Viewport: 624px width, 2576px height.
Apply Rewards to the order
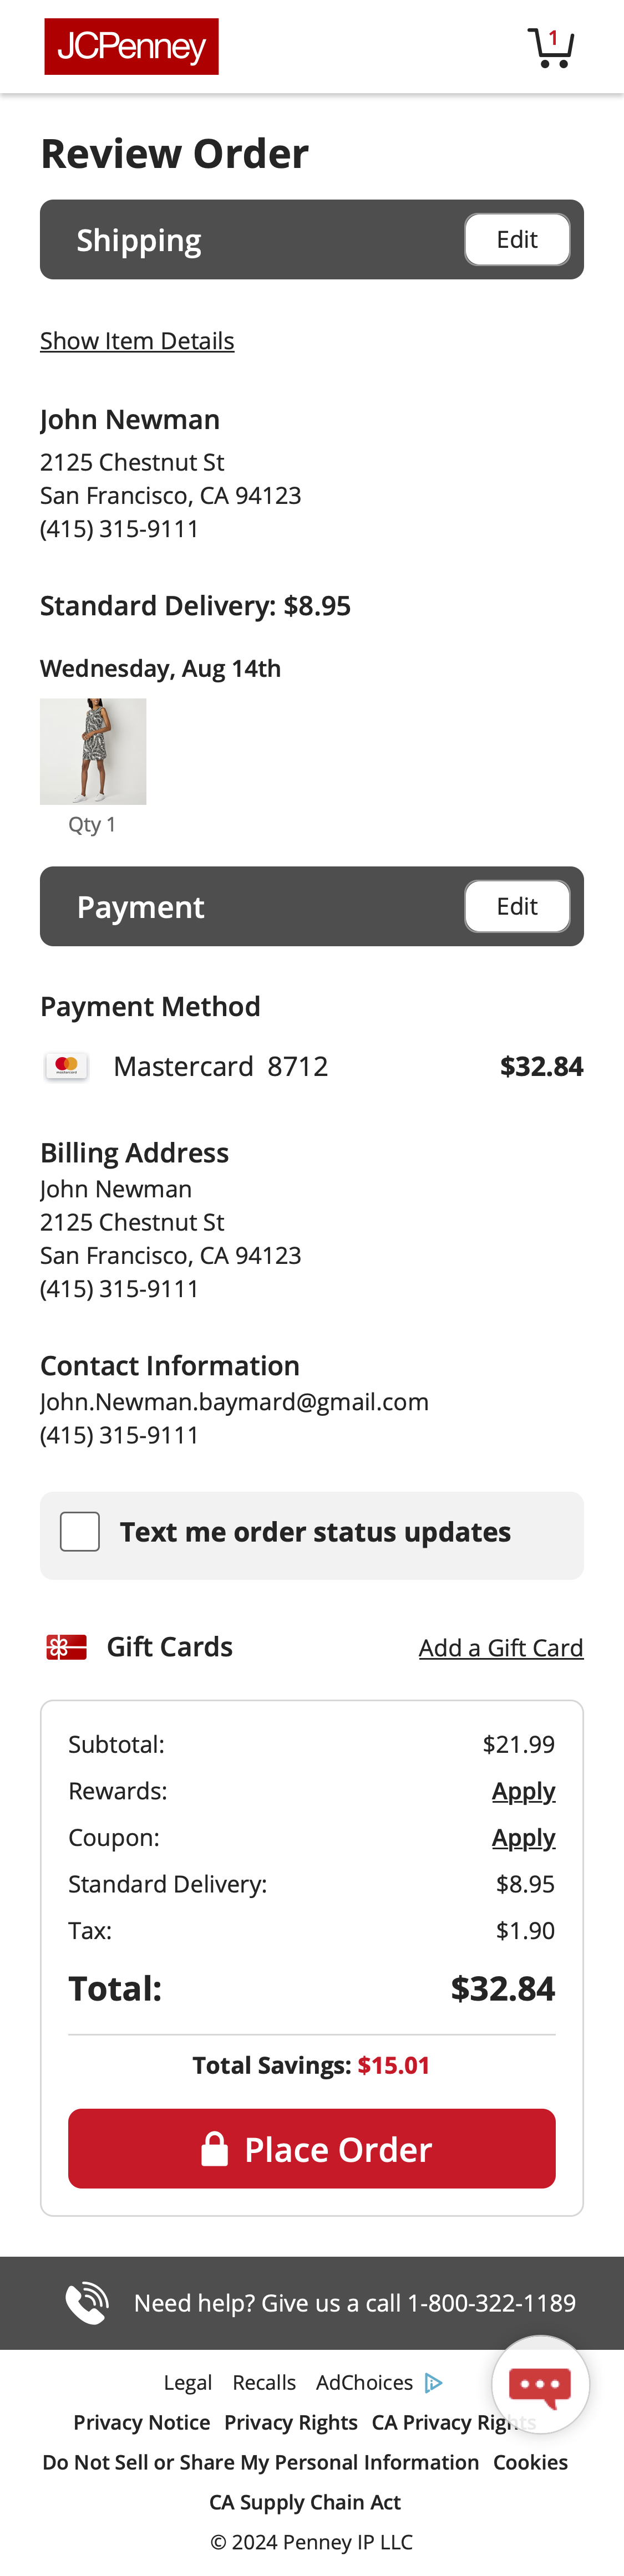(x=524, y=1791)
